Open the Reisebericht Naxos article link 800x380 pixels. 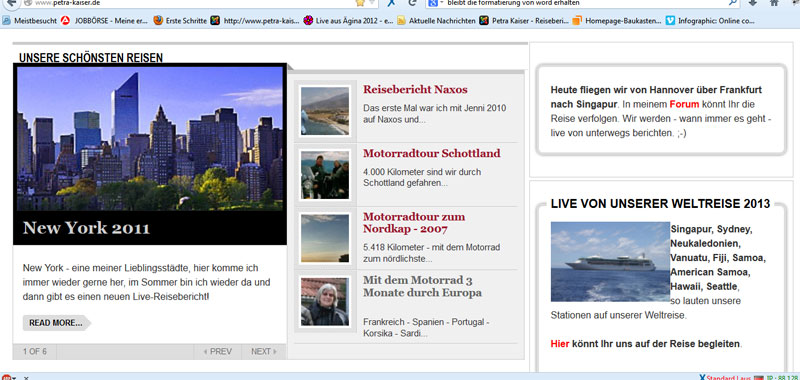[415, 90]
